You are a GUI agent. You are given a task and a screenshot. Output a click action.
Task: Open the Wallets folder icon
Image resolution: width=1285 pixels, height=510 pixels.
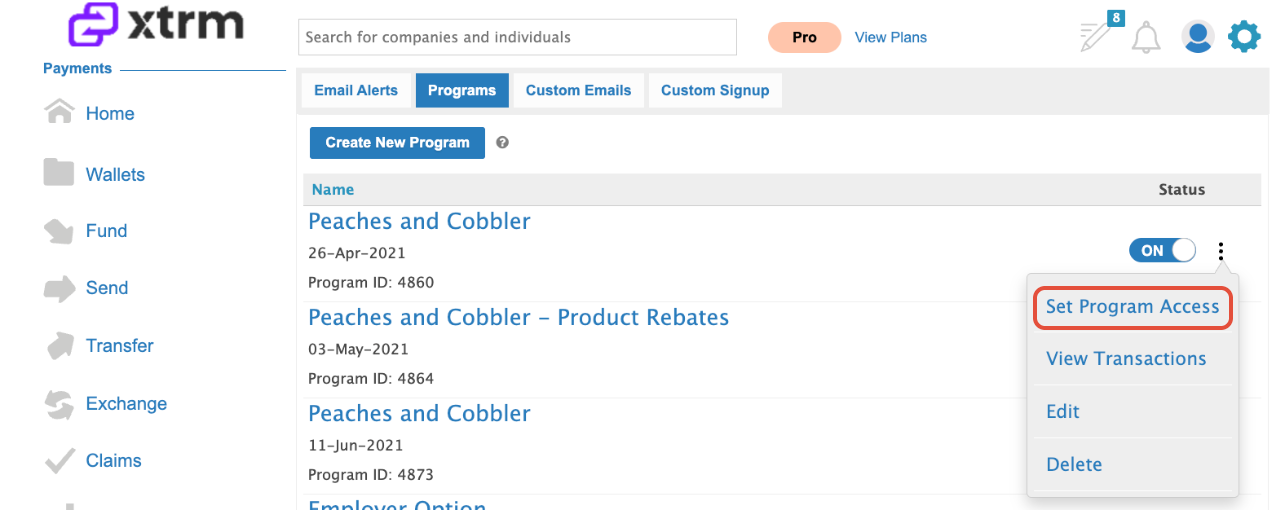[59, 172]
